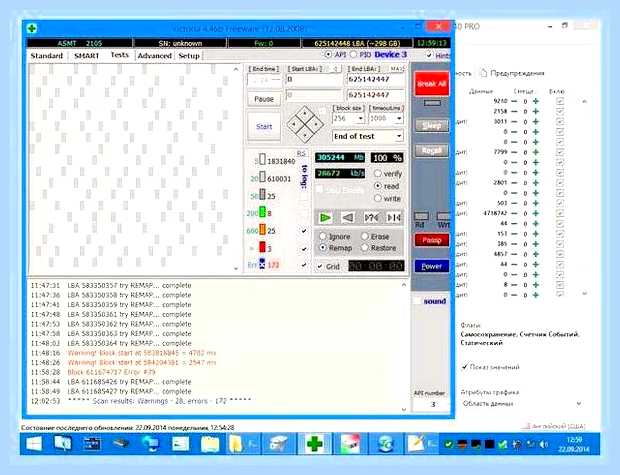Click the Start LBA input field
Image resolution: width=620 pixels, height=475 pixels.
tap(314, 79)
